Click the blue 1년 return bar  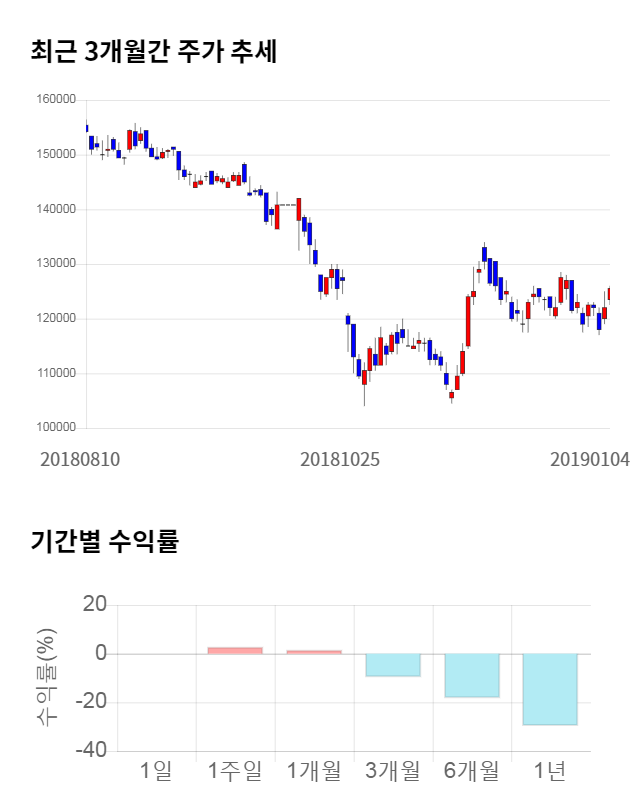pos(550,689)
